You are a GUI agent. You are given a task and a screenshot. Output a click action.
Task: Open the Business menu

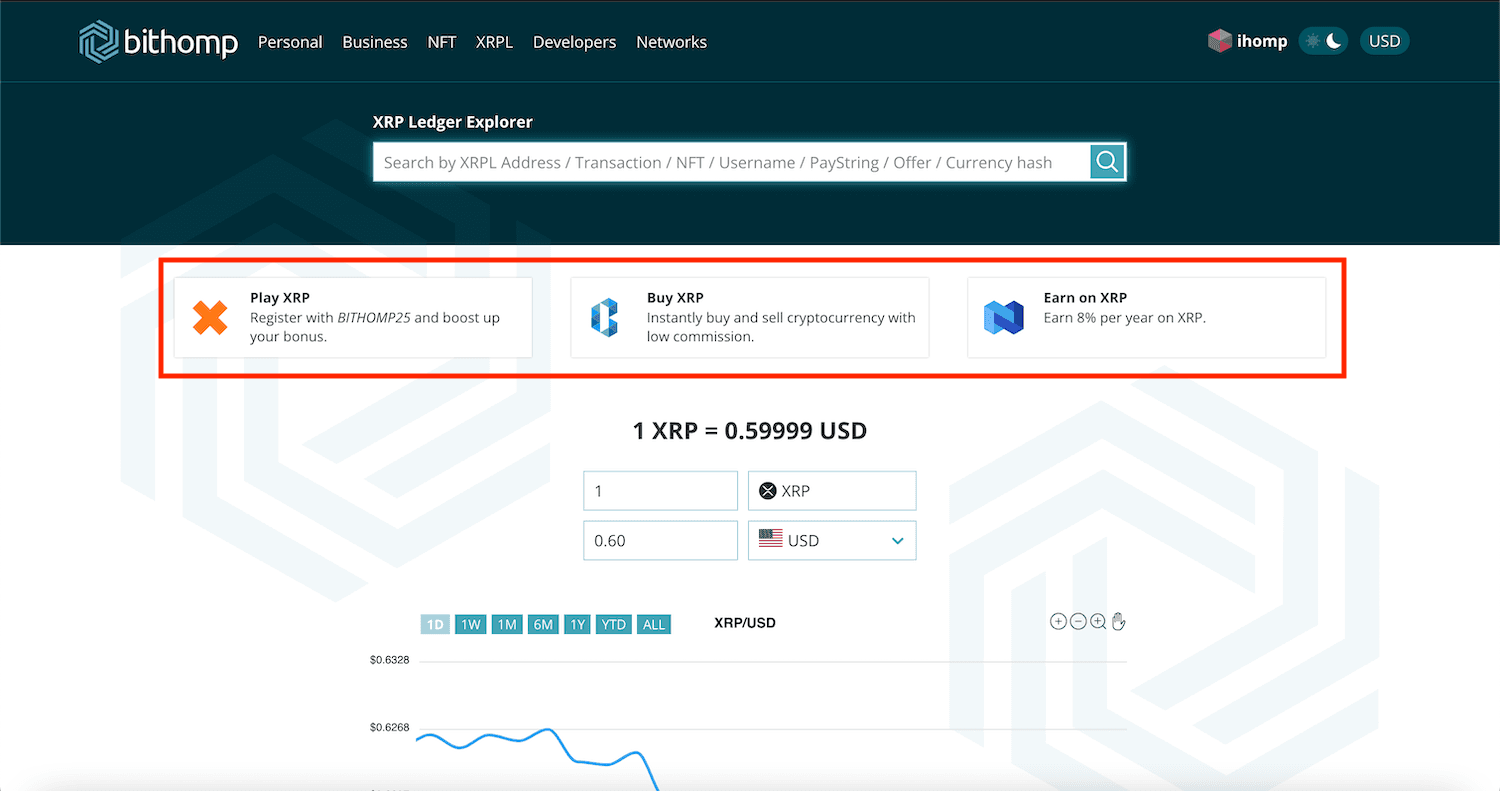tap(375, 42)
